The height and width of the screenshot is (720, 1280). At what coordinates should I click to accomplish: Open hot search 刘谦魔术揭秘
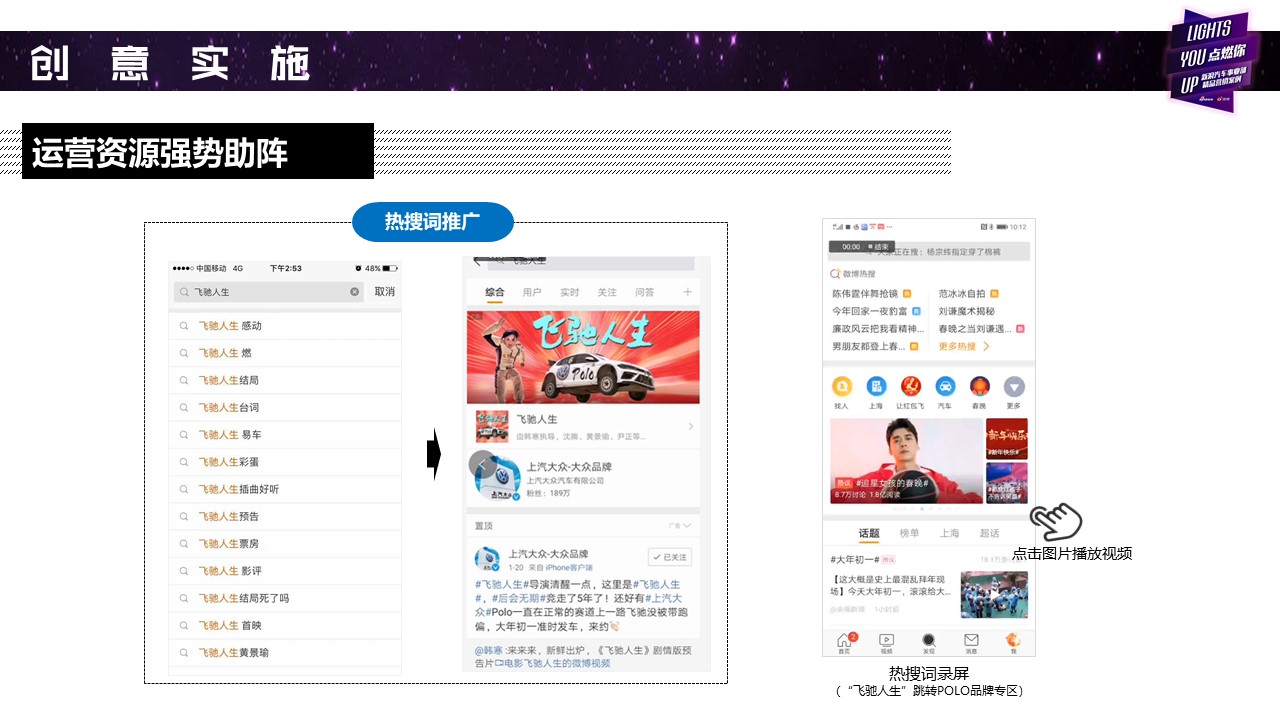coord(967,311)
